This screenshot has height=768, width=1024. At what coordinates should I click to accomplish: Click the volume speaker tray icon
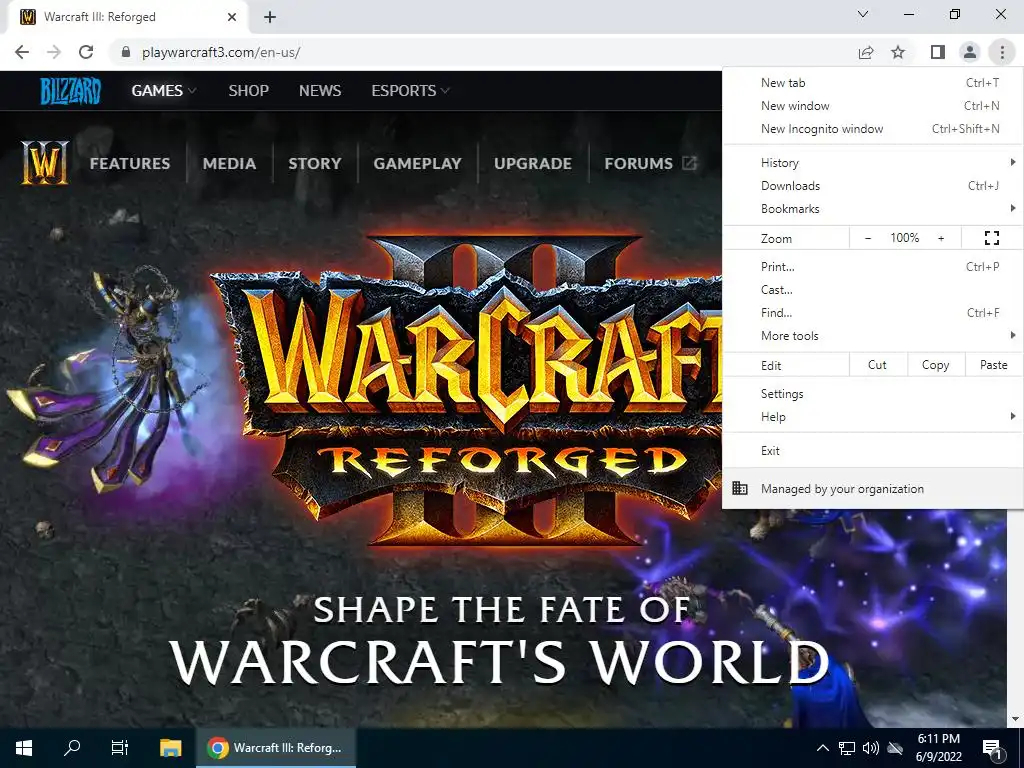coord(871,748)
